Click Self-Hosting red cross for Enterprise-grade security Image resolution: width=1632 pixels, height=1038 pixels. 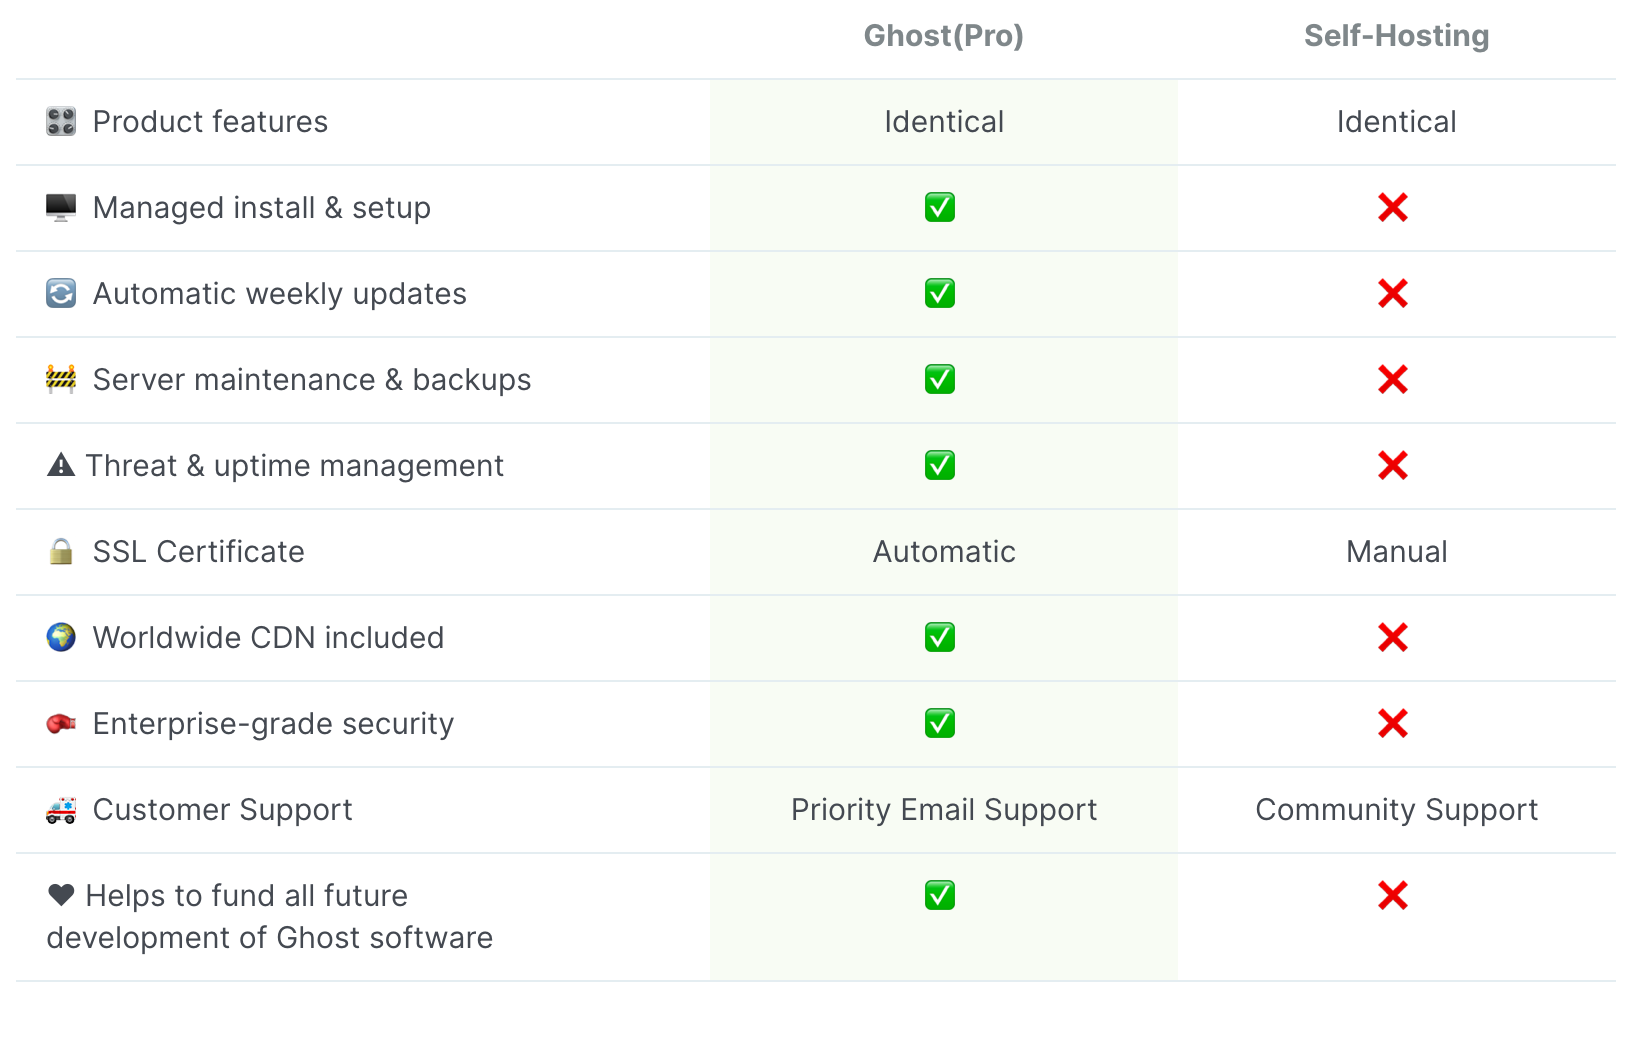pyautogui.click(x=1393, y=724)
